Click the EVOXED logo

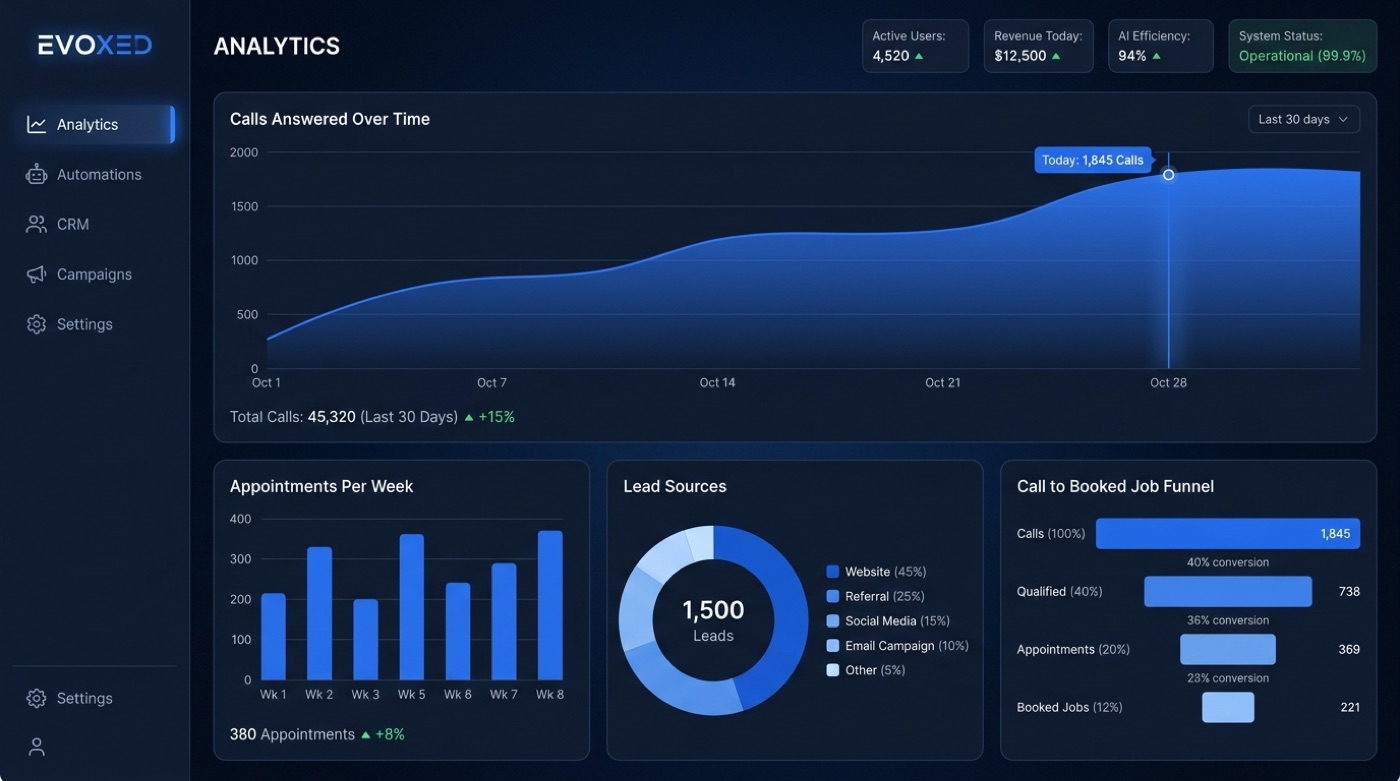tap(95, 45)
